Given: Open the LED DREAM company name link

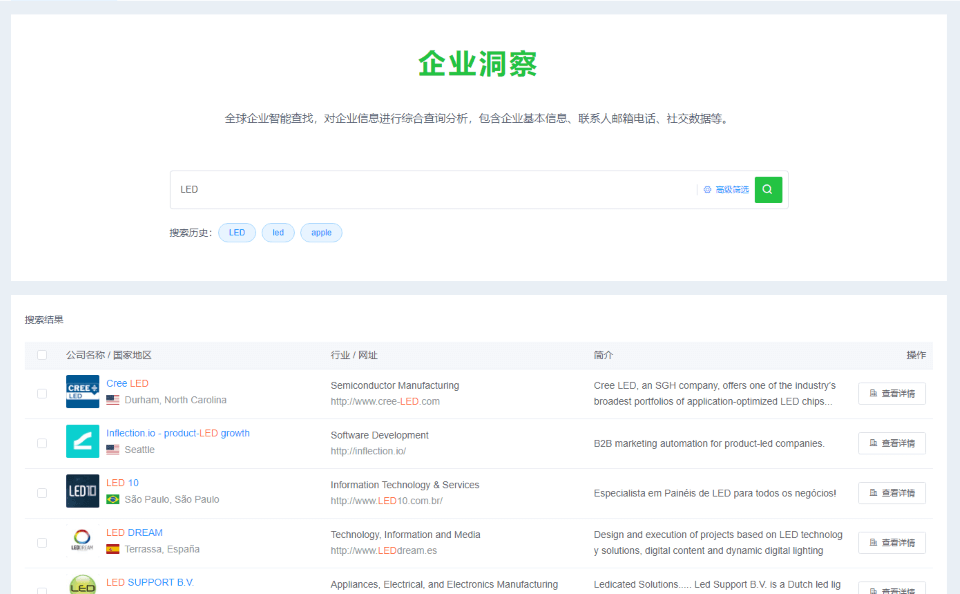Looking at the screenshot, I should 134,533.
